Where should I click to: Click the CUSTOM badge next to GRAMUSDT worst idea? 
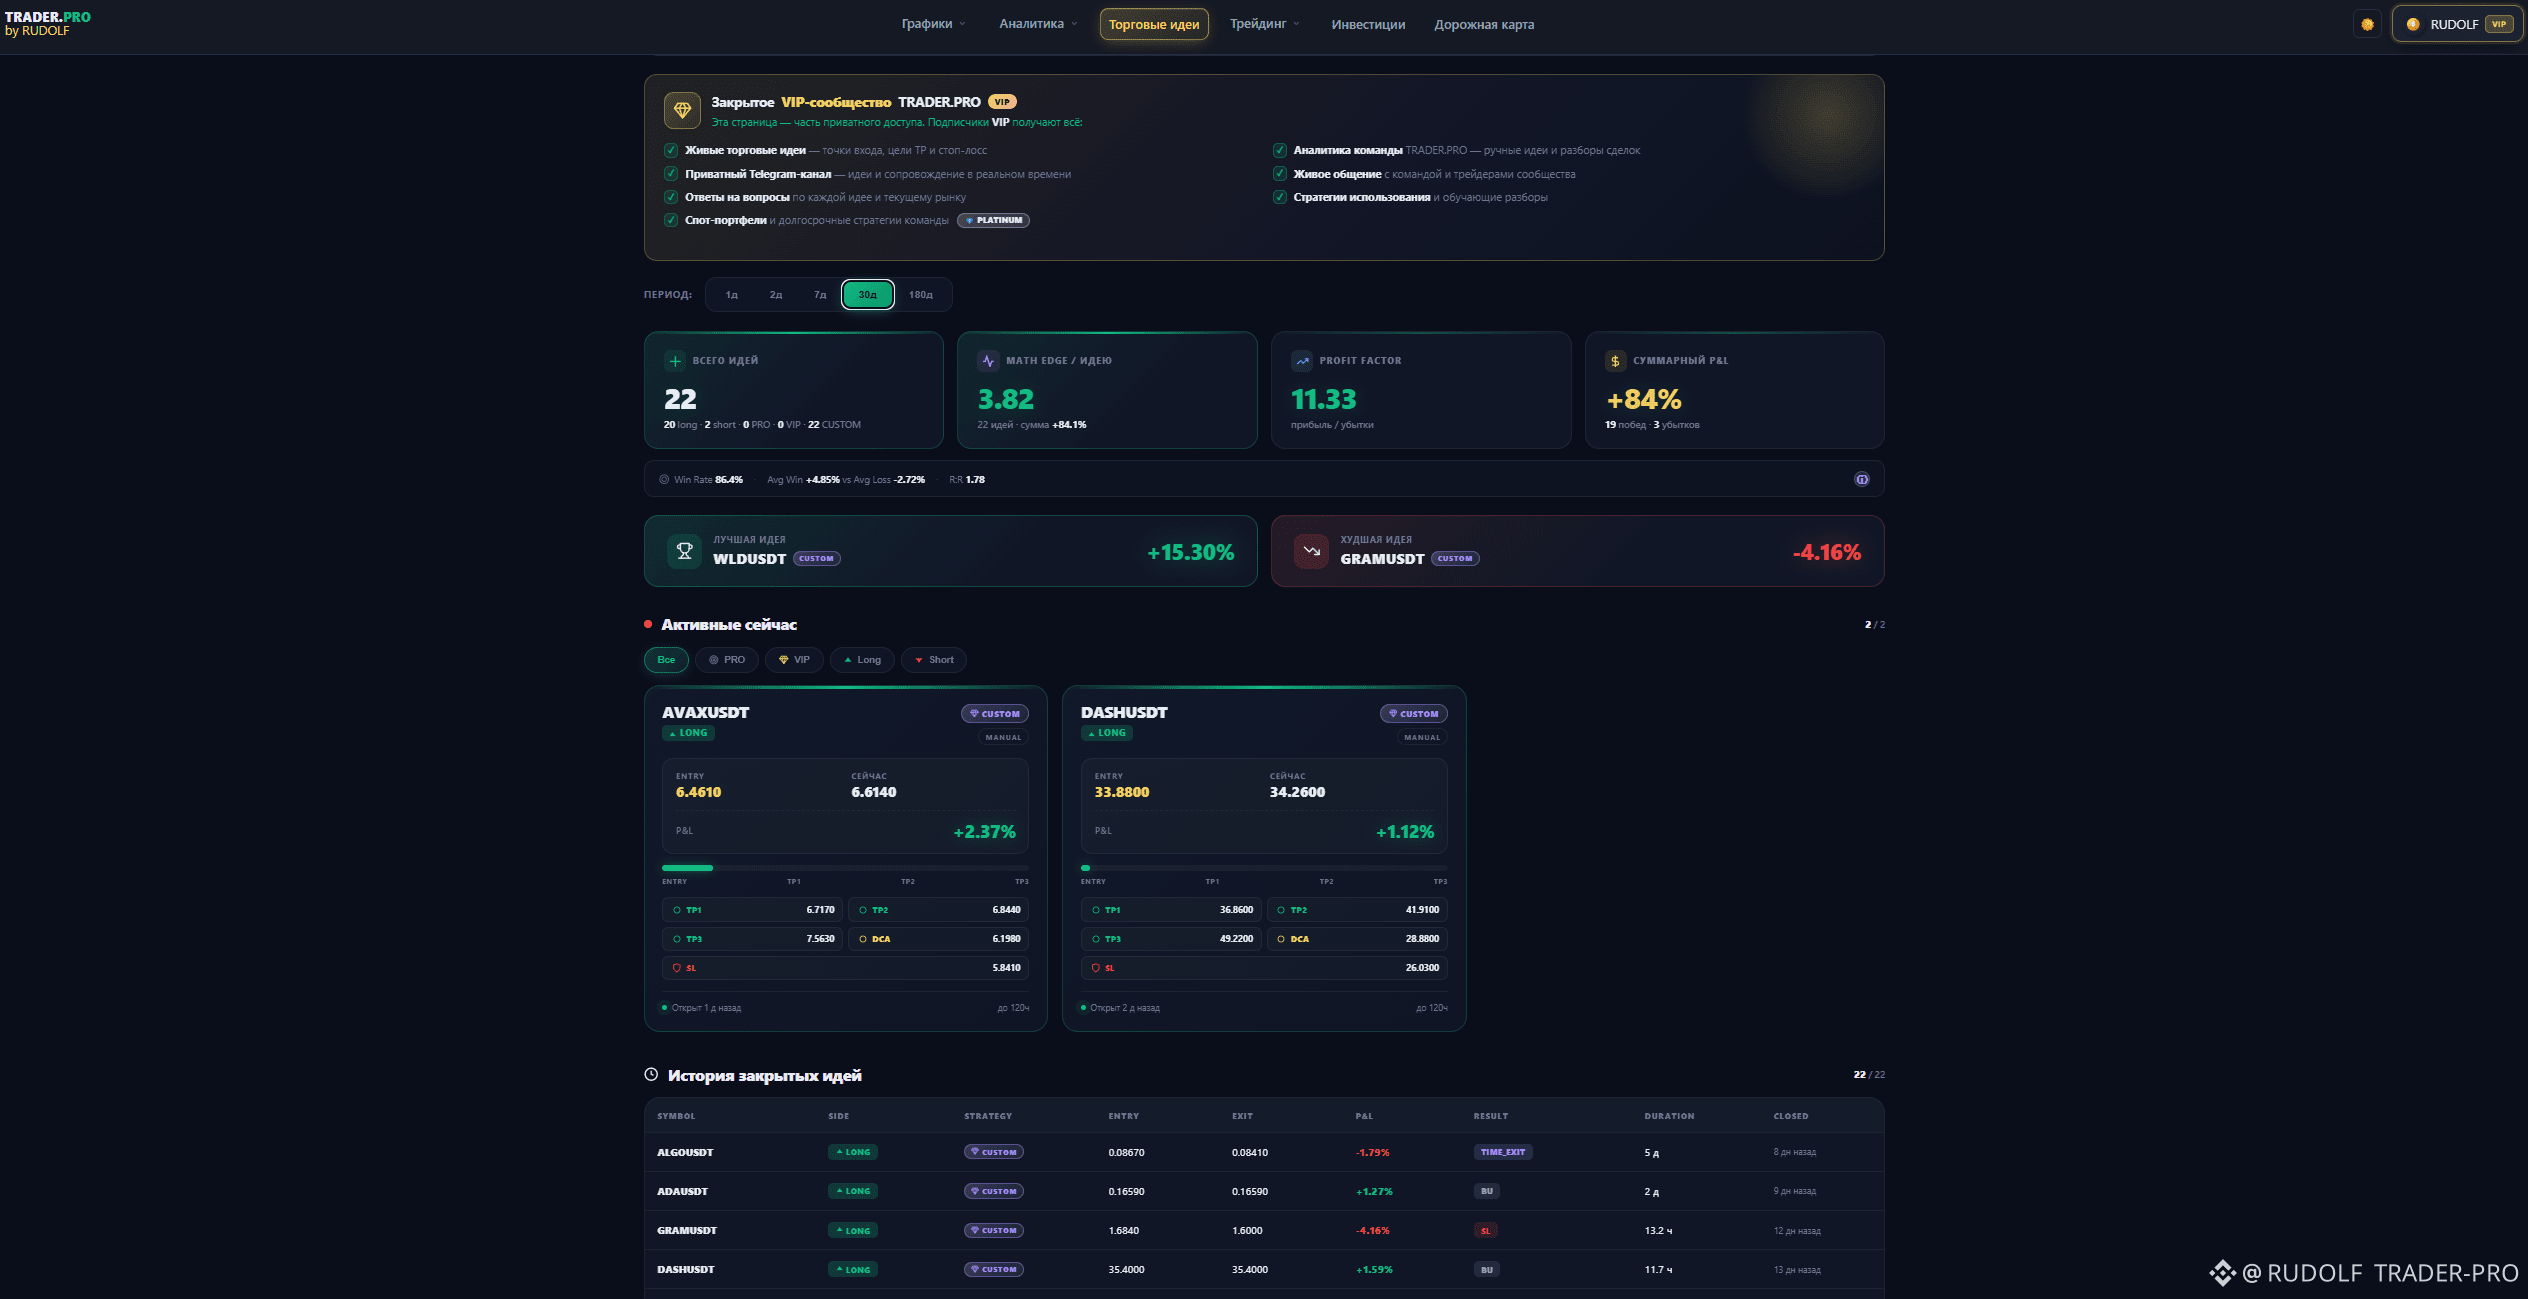(1455, 559)
